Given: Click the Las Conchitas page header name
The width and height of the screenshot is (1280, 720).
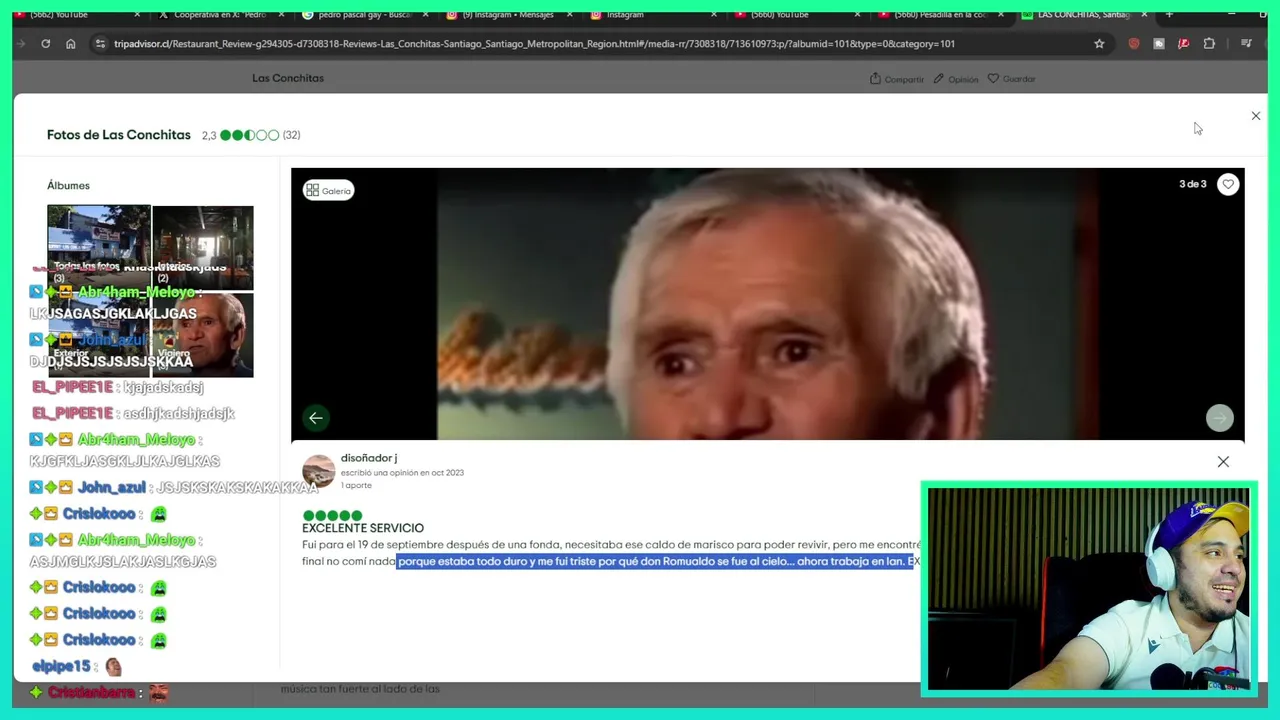Looking at the screenshot, I should [x=288, y=78].
